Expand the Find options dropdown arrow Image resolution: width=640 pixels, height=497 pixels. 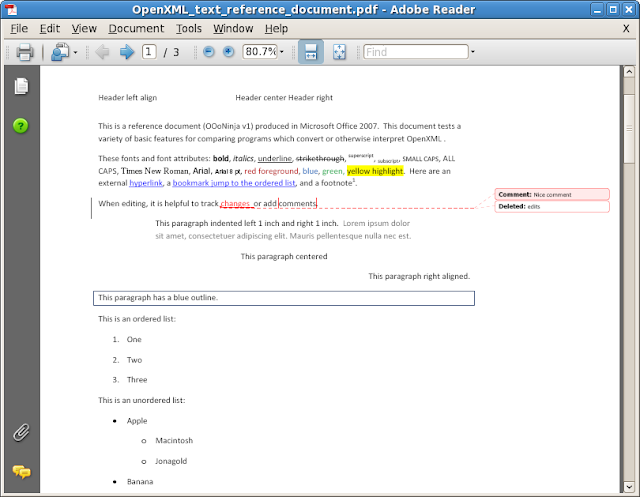pyautogui.click(x=472, y=52)
